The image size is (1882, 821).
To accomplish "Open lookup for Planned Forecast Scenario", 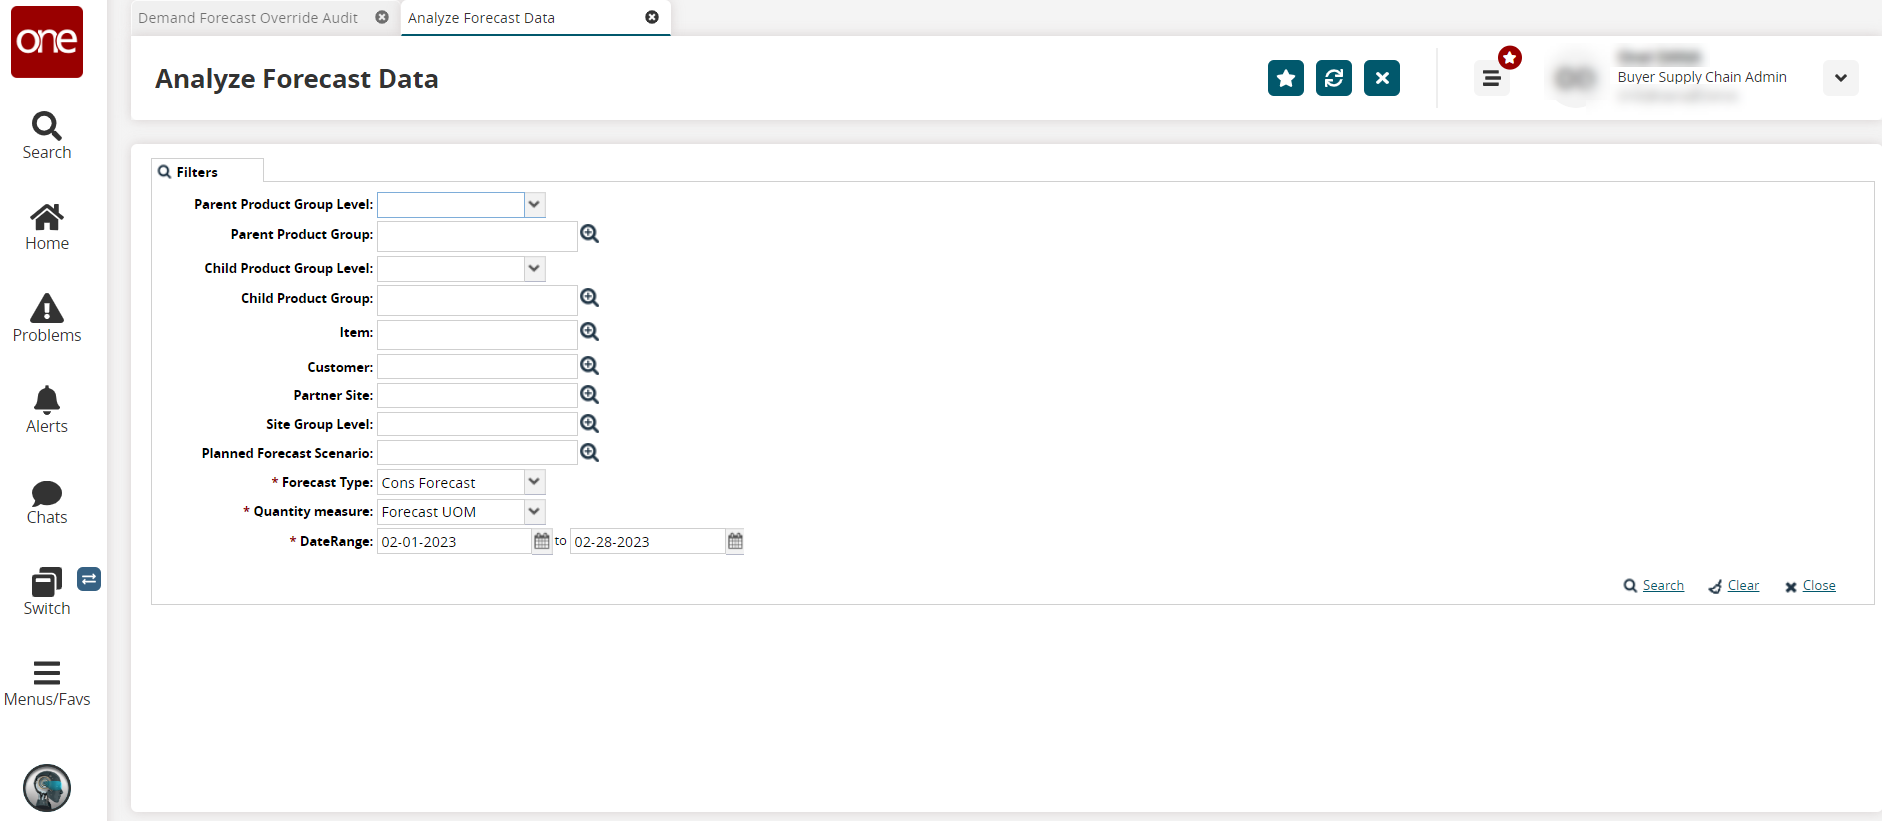I will 590,453.
